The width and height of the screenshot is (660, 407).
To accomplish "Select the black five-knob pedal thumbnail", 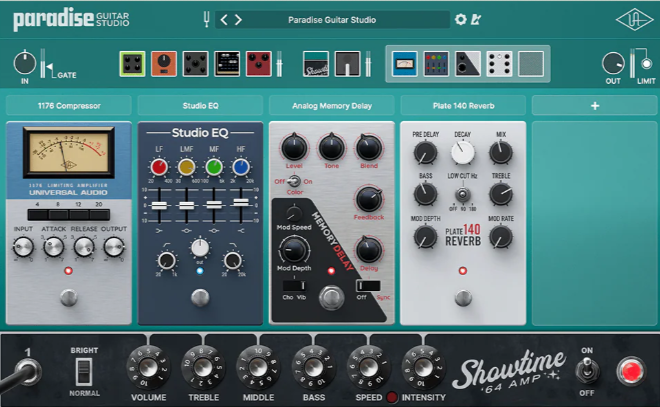I will tap(195, 64).
